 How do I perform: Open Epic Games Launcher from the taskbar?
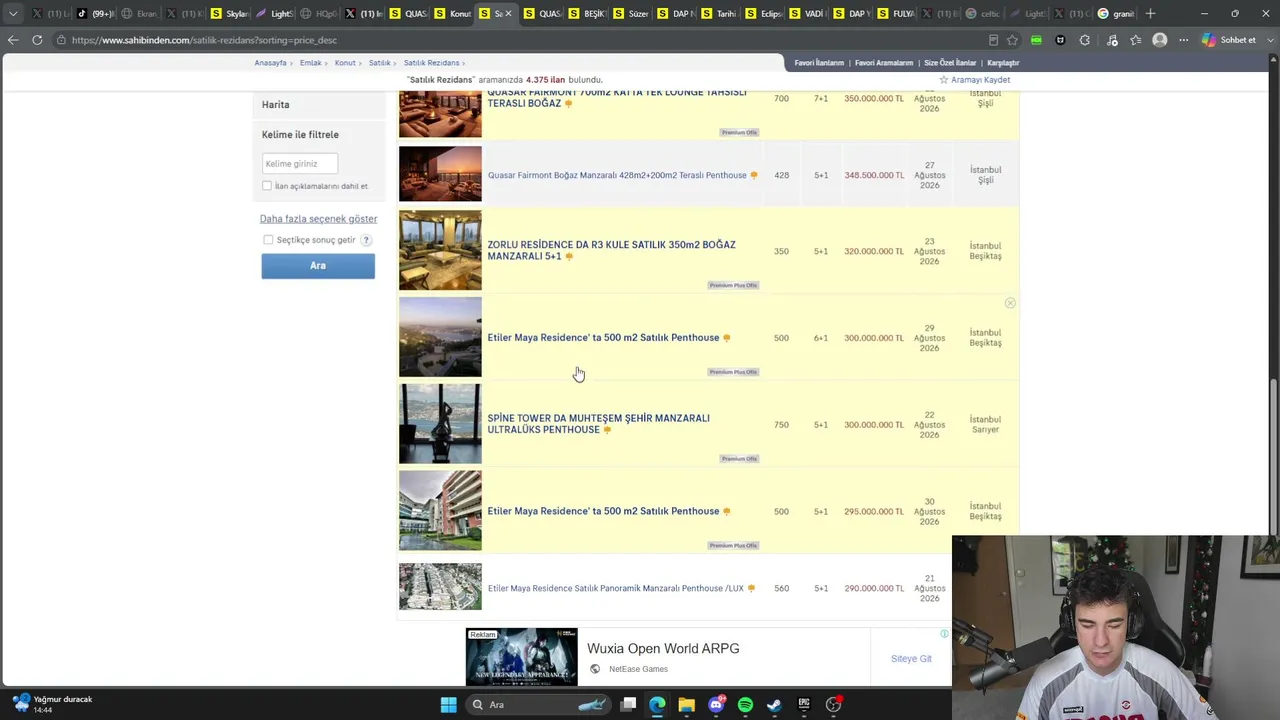point(804,705)
